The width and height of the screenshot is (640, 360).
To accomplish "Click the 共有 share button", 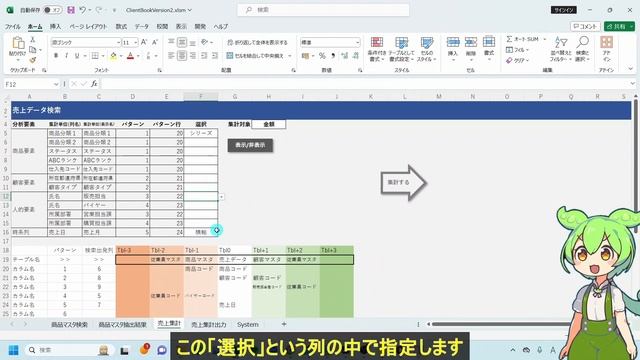I will (619, 26).
